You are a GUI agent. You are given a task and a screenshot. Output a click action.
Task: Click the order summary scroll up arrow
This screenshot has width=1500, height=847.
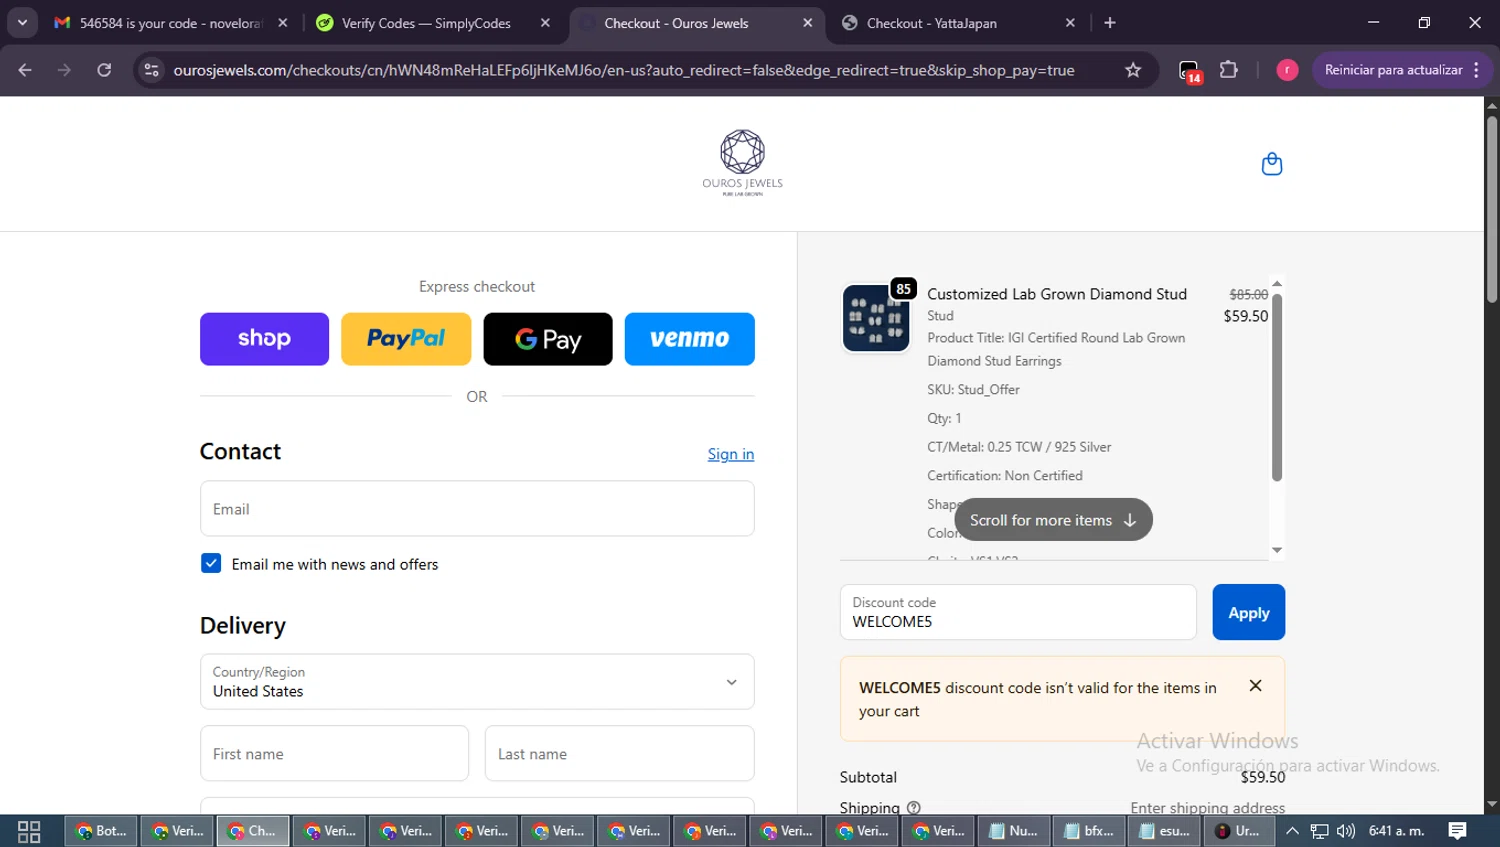tap(1277, 284)
